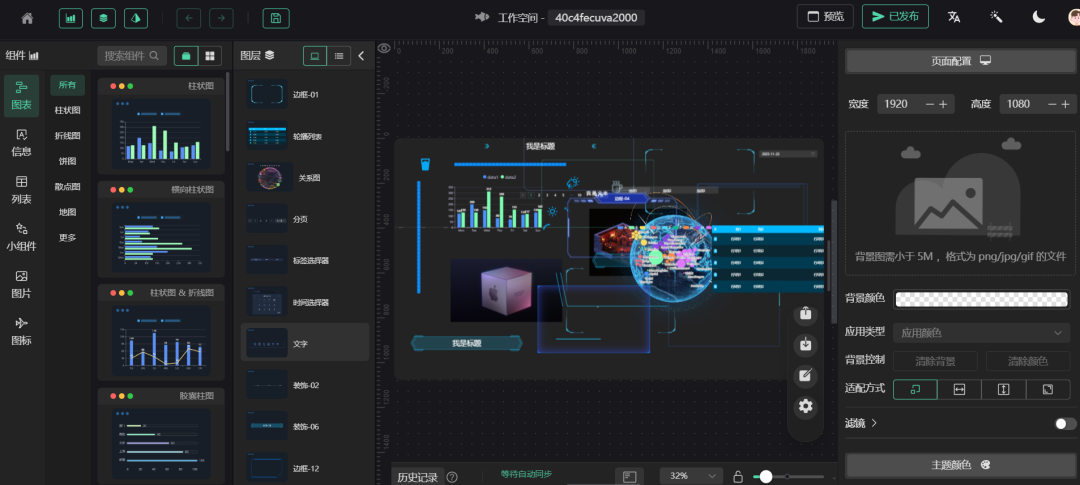Select the 文字 layer

305,342
